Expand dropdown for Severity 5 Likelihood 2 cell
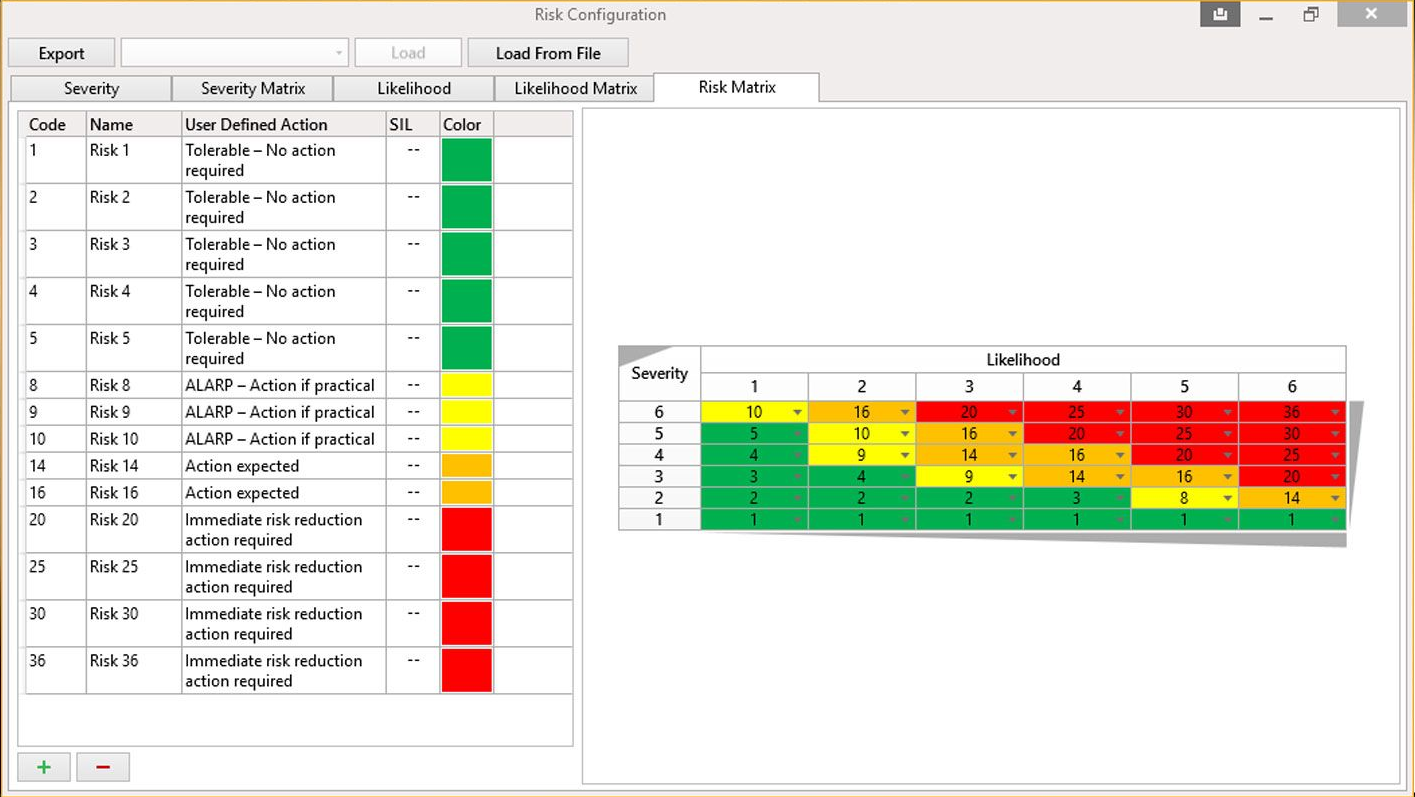1415x797 pixels. (x=905, y=434)
